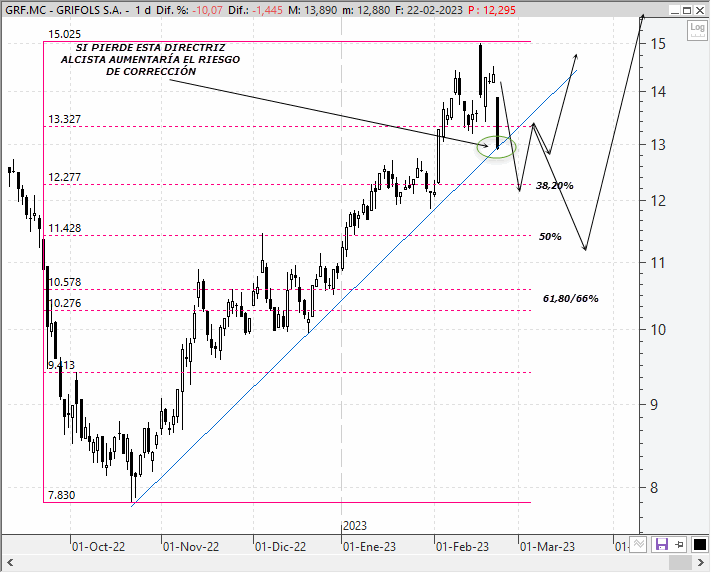This screenshot has height=573, width=711.
Task: Click the 01-Mar-23 date axis label
Action: (547, 547)
